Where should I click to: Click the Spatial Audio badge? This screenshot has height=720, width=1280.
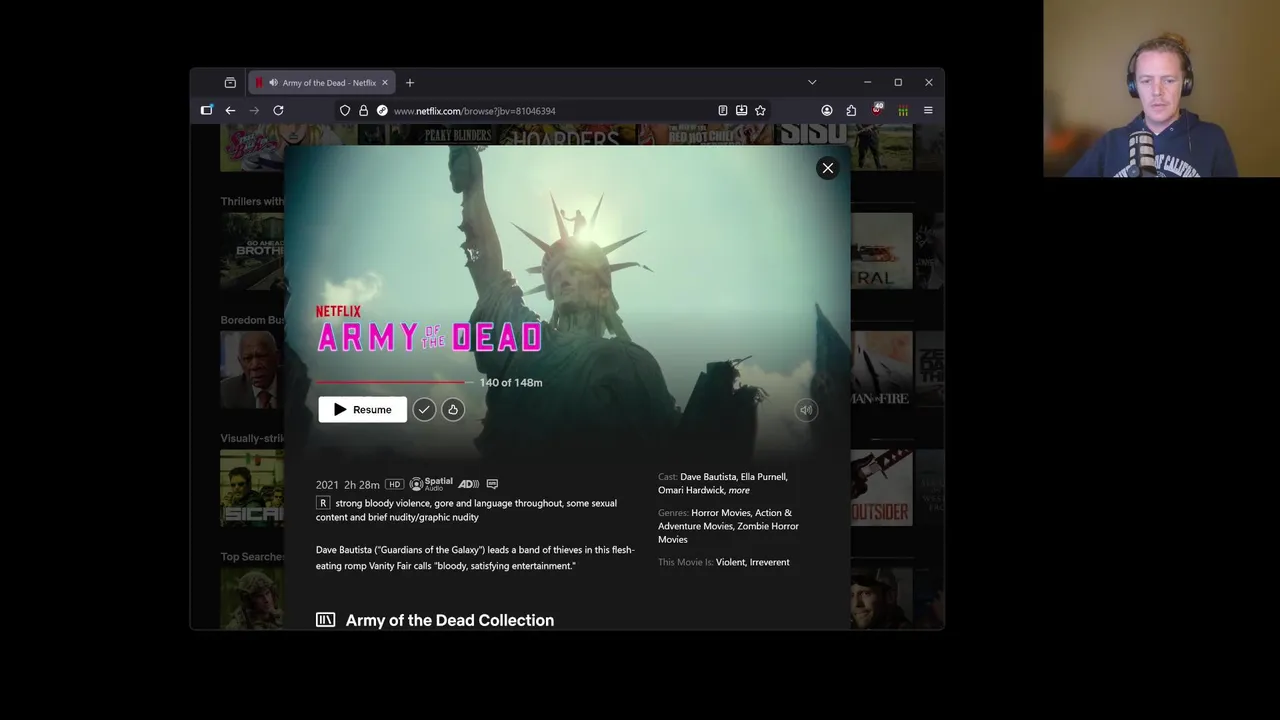click(431, 484)
